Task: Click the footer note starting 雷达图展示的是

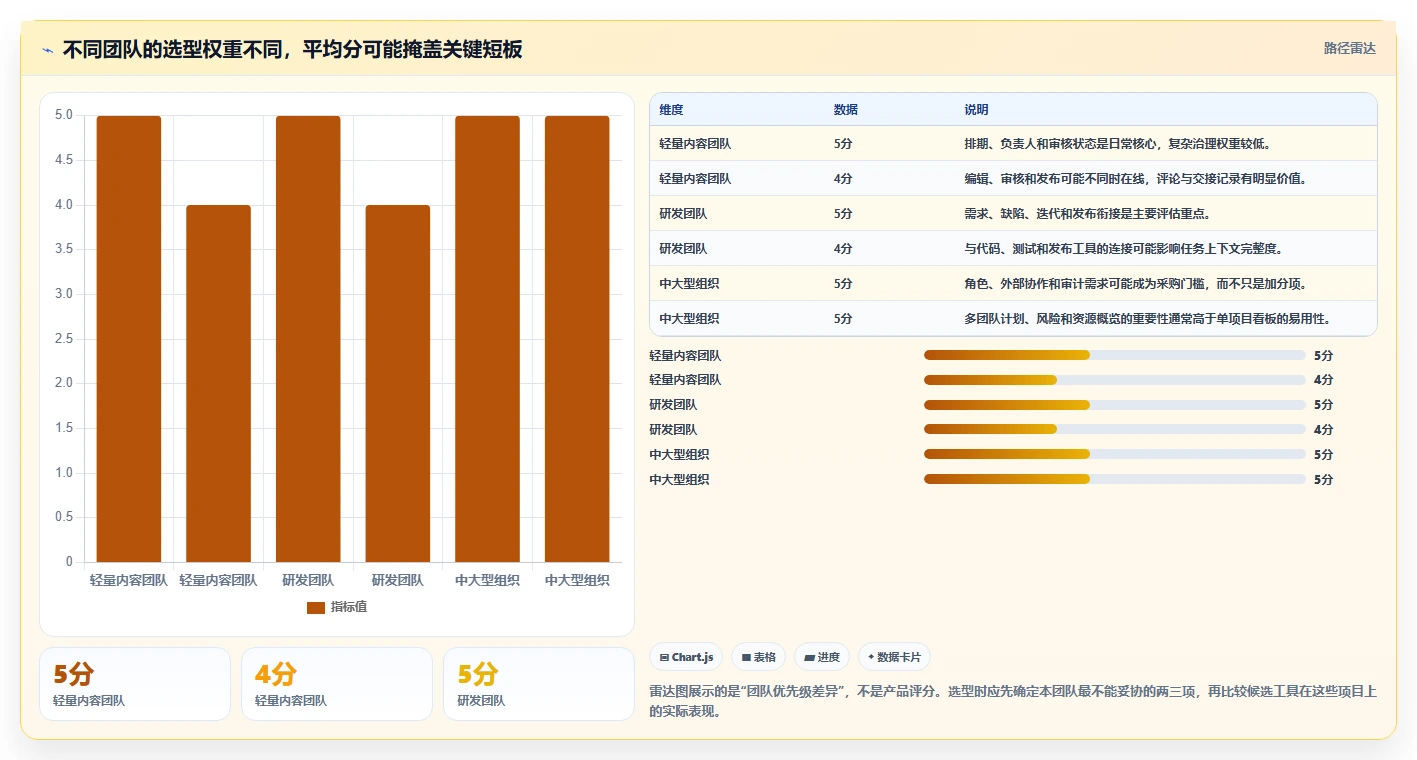Action: click(x=1013, y=702)
